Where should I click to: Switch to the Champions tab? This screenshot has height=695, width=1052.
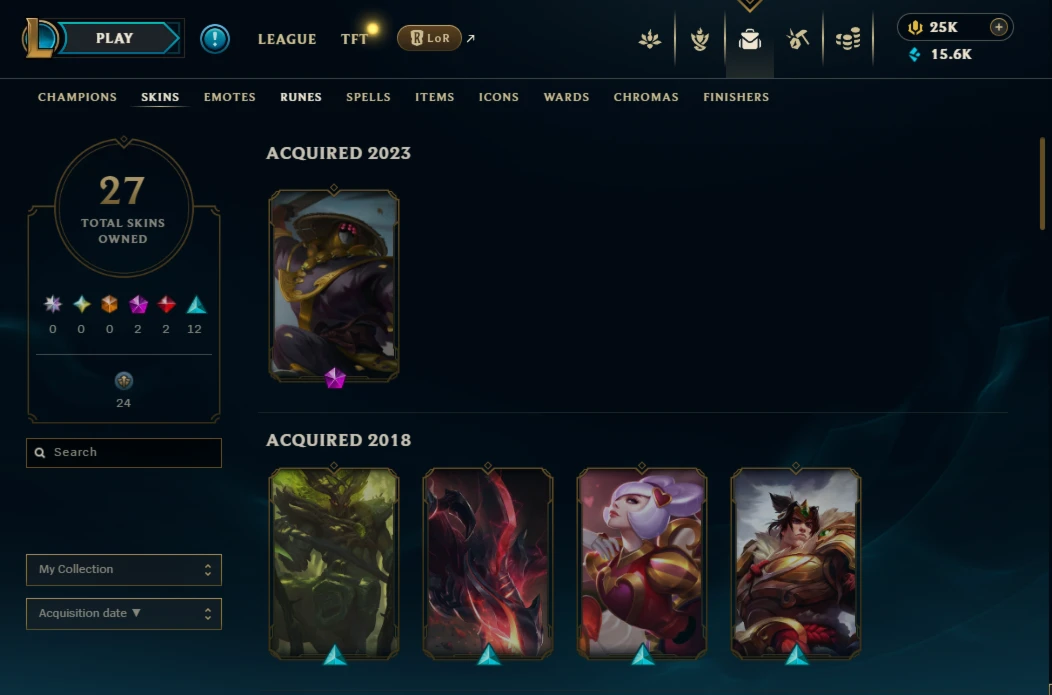tap(77, 97)
